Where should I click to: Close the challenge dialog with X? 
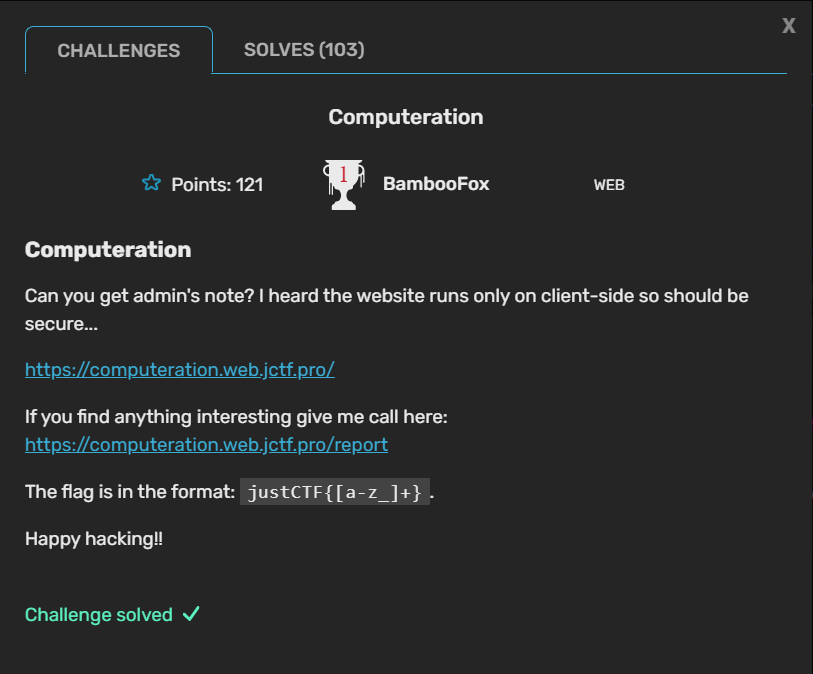789,26
